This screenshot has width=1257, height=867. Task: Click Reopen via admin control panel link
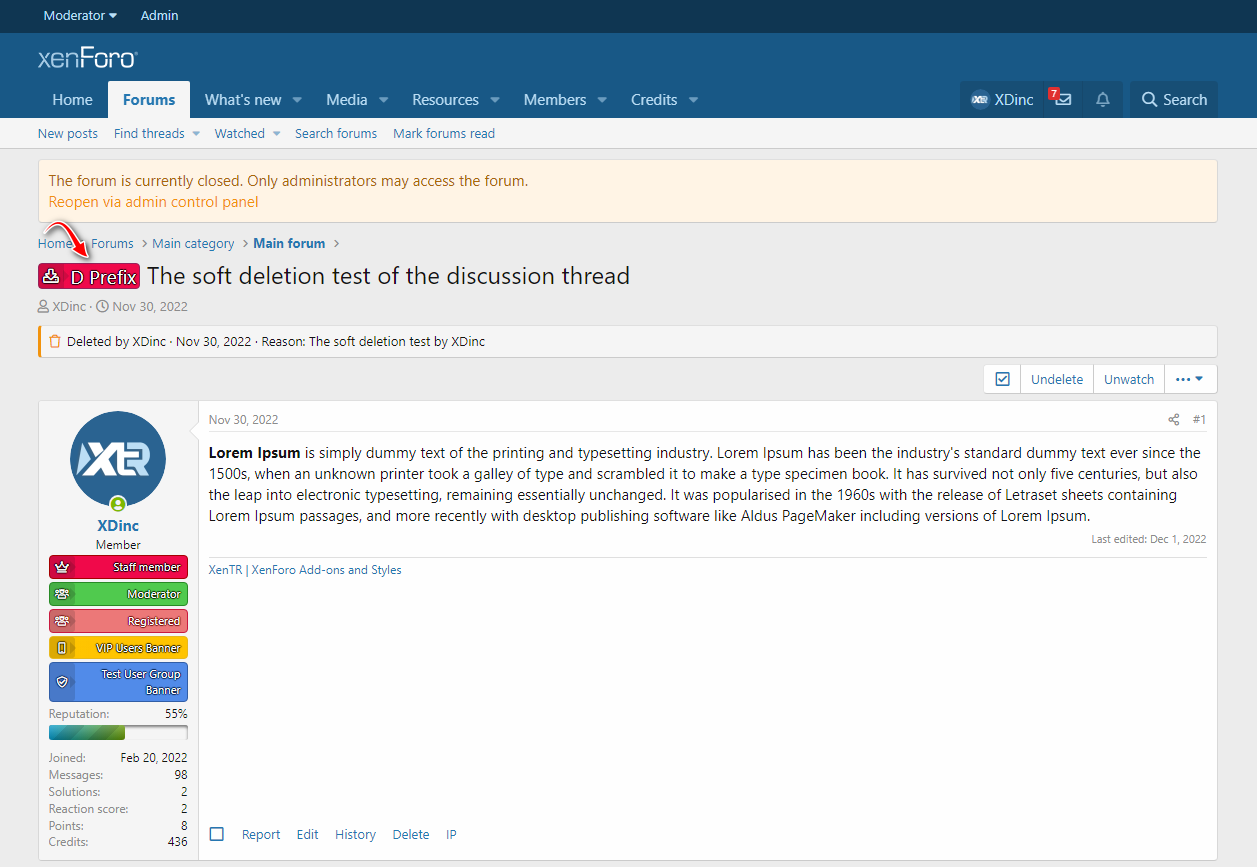pos(153,202)
